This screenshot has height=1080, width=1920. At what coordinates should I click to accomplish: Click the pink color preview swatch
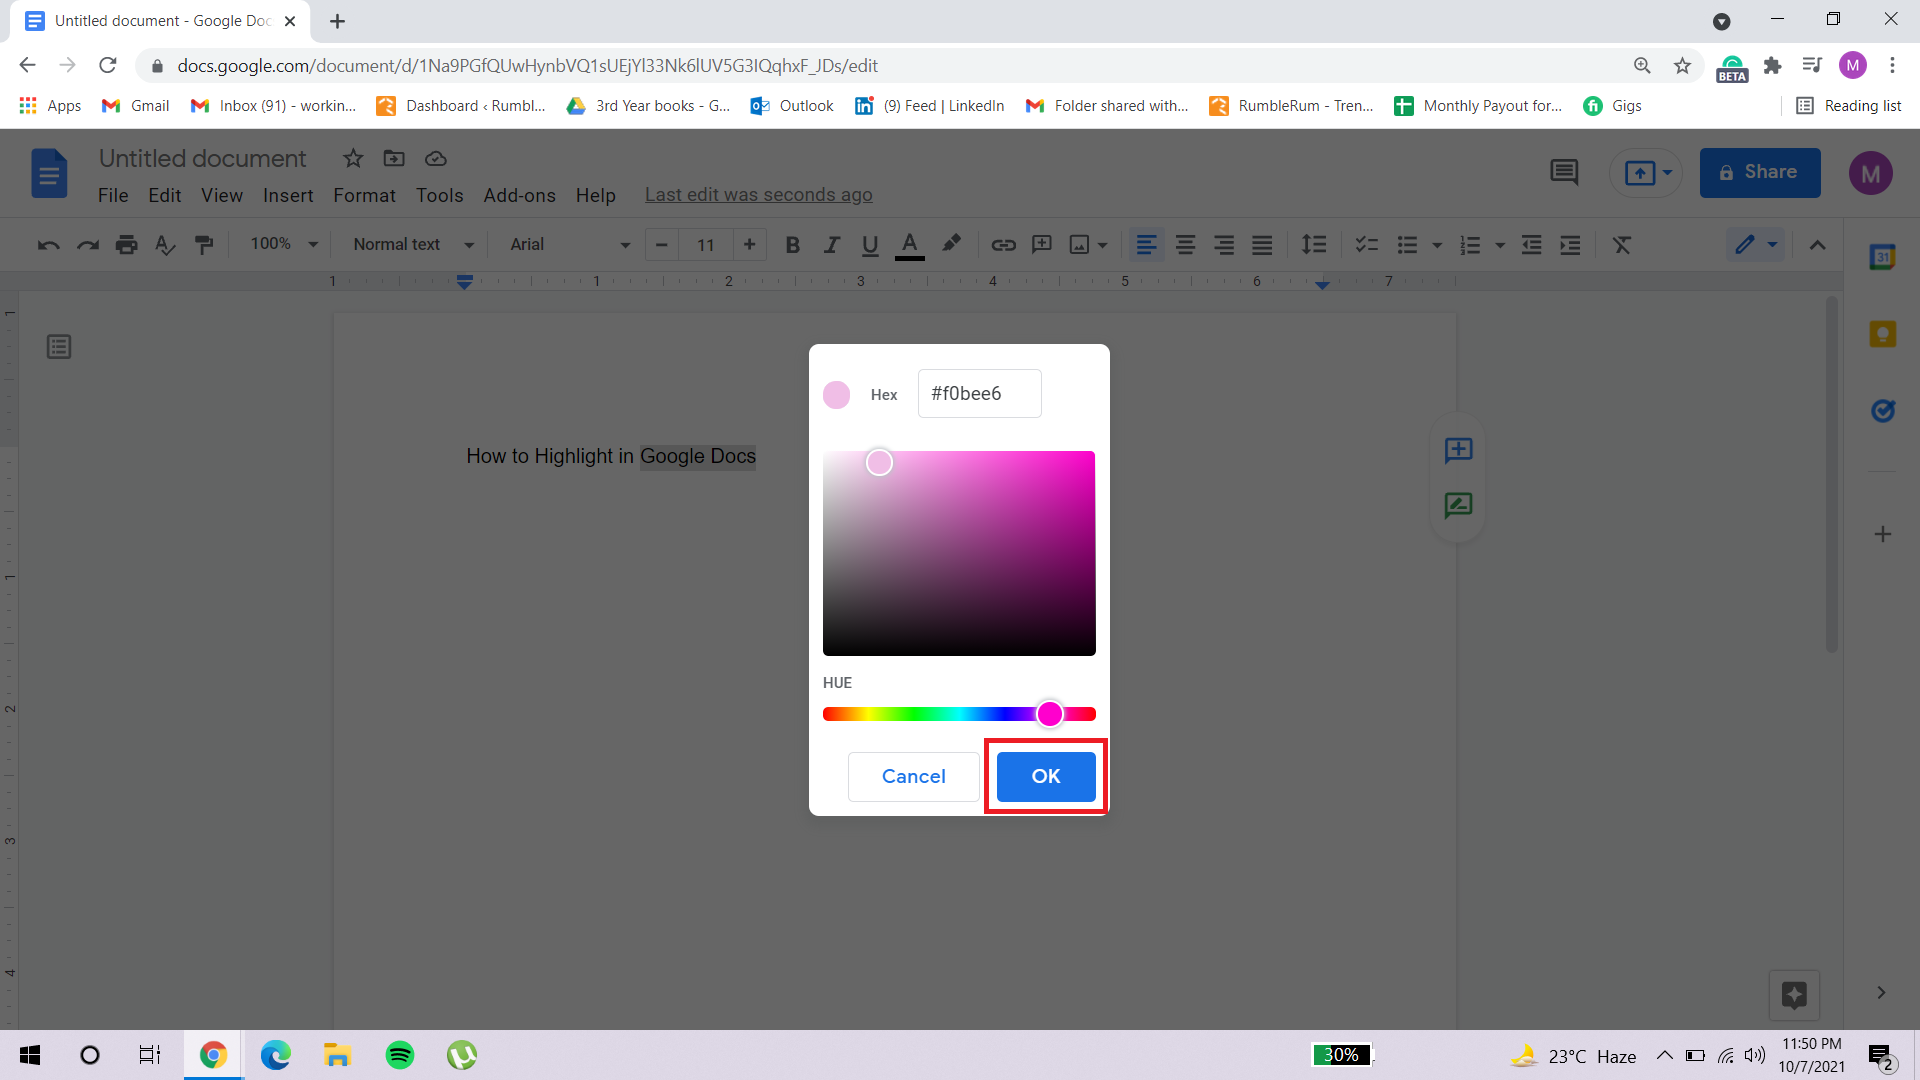[836, 394]
